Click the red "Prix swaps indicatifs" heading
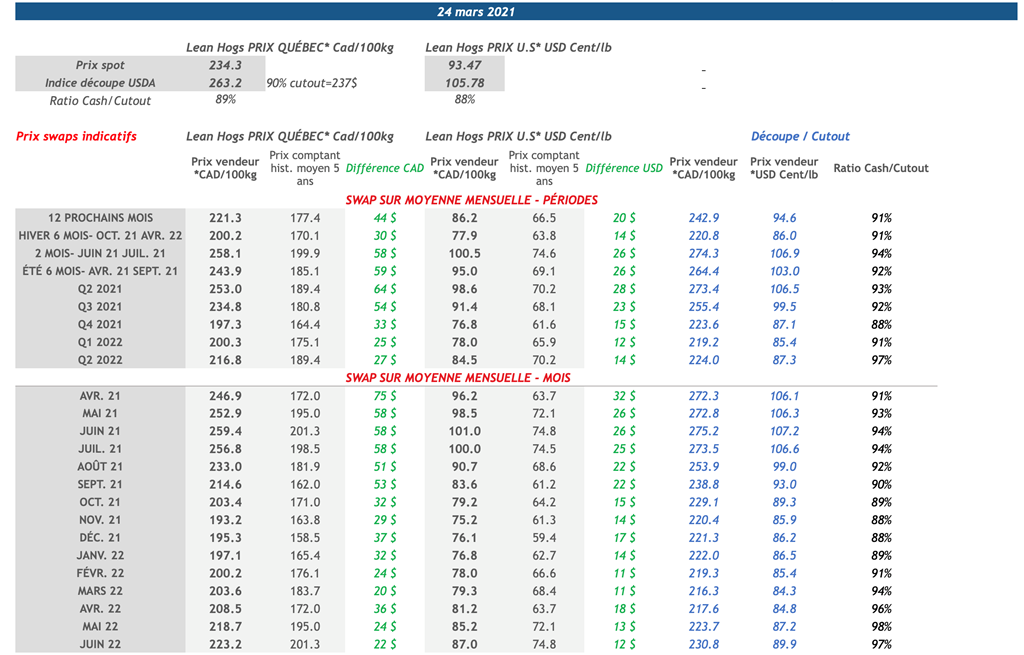The width and height of the screenshot is (1024, 655). click(x=77, y=136)
